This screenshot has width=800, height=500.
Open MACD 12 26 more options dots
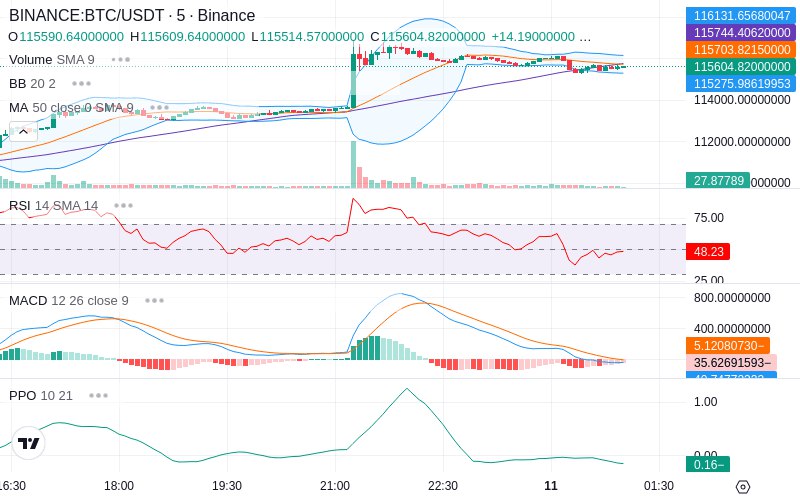pos(154,301)
